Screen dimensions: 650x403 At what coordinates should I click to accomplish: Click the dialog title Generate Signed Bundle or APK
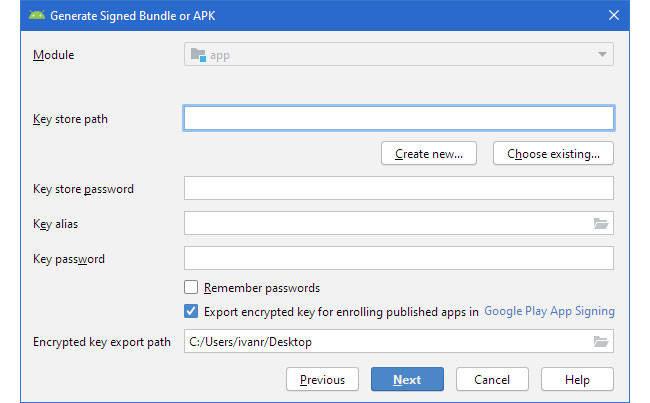tap(133, 16)
